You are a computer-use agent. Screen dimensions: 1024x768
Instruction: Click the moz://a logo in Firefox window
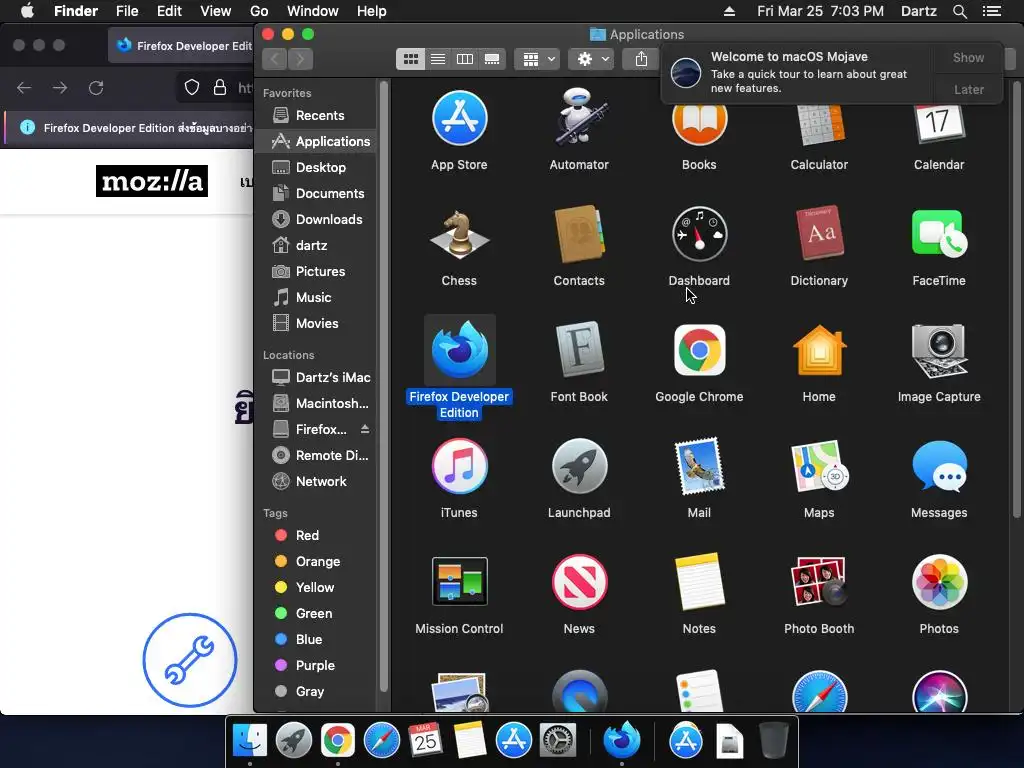tap(152, 181)
